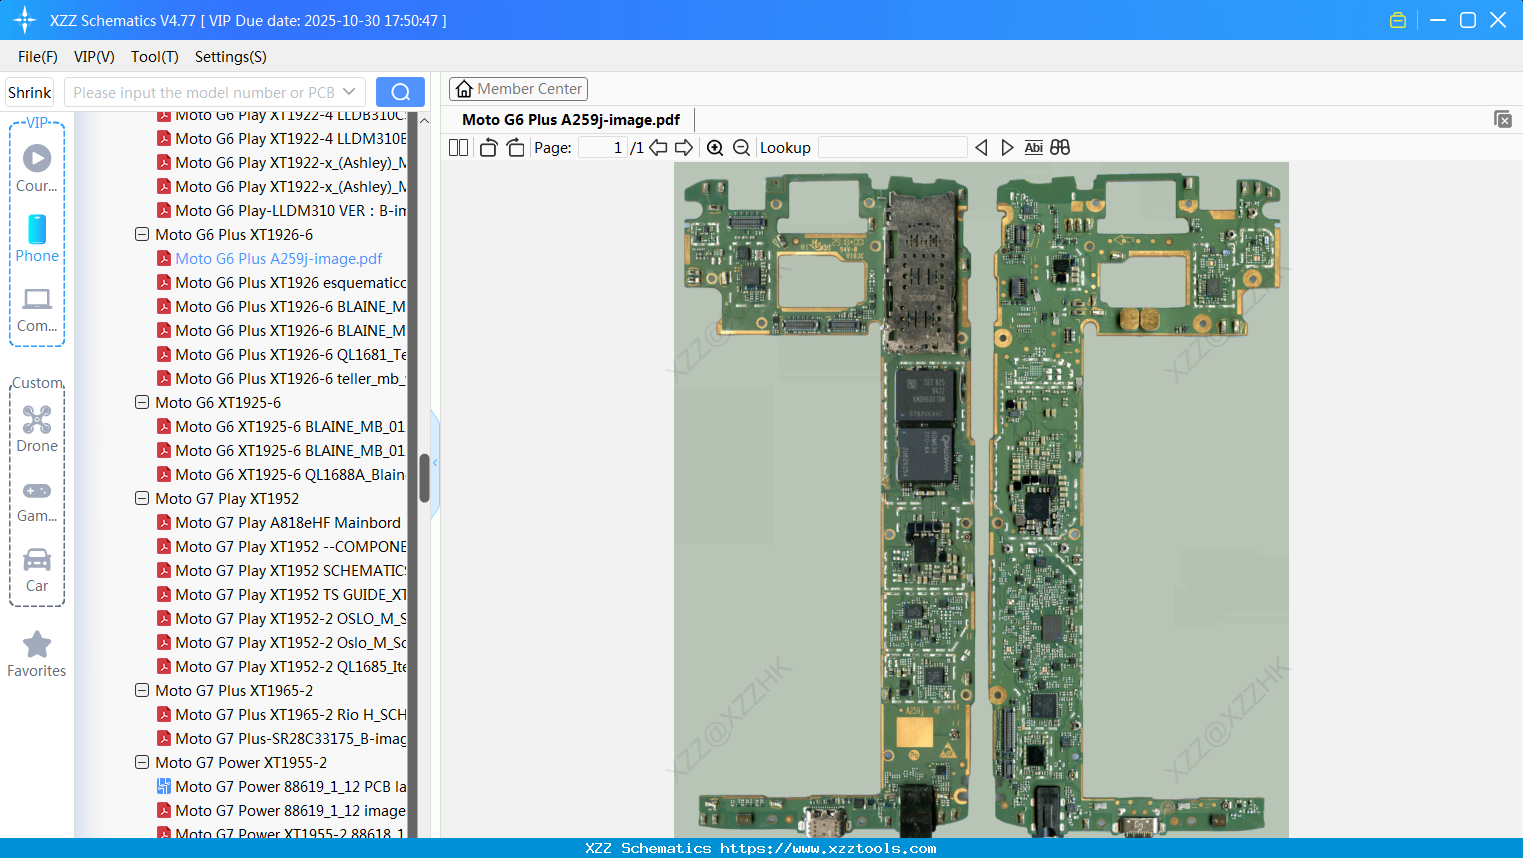Rotate the page counterclockwise
Viewport: 1523px width, 858px height.
[x=488, y=148]
